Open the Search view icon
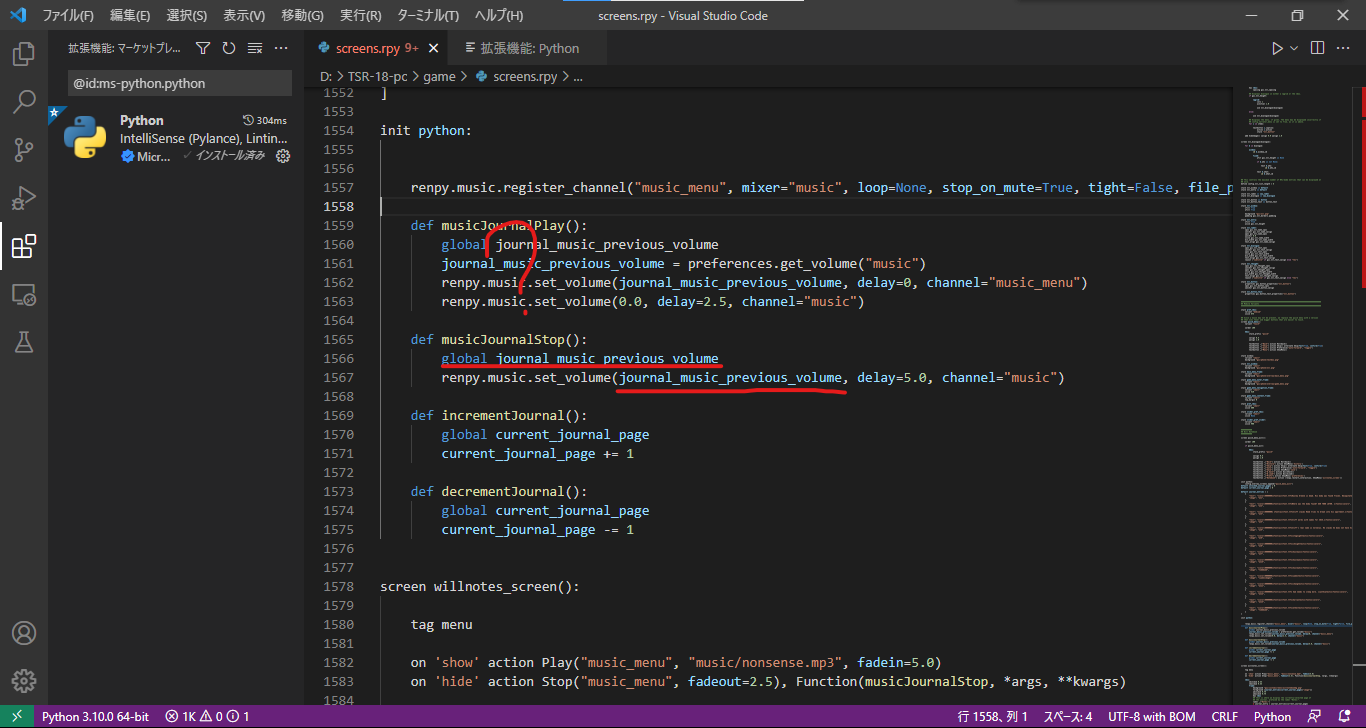 point(24,102)
